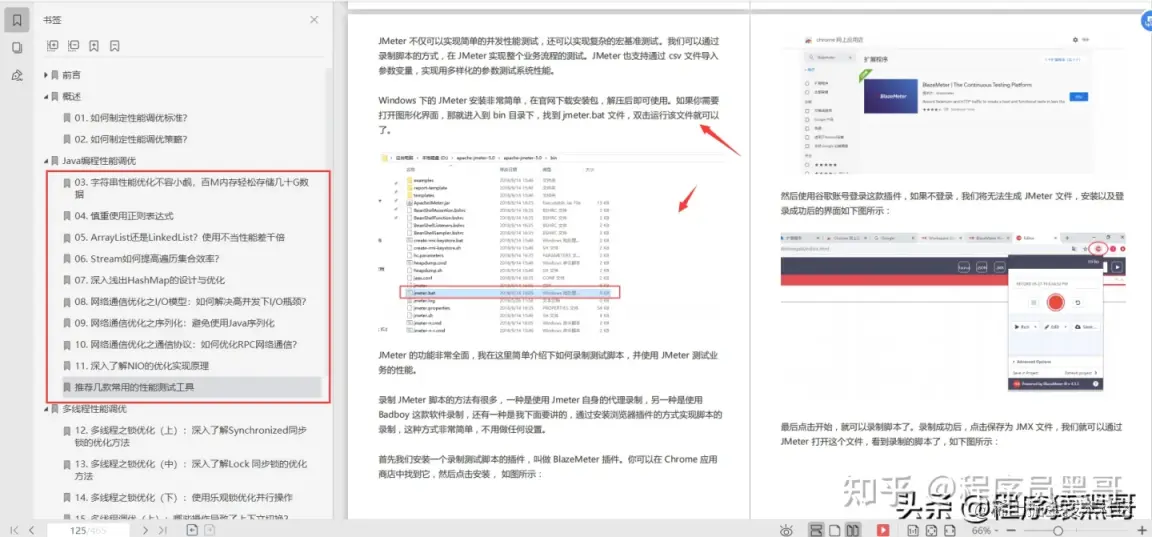The height and width of the screenshot is (537, 1152).
Task: Switch to continuous scrolling layout
Action: 816,530
